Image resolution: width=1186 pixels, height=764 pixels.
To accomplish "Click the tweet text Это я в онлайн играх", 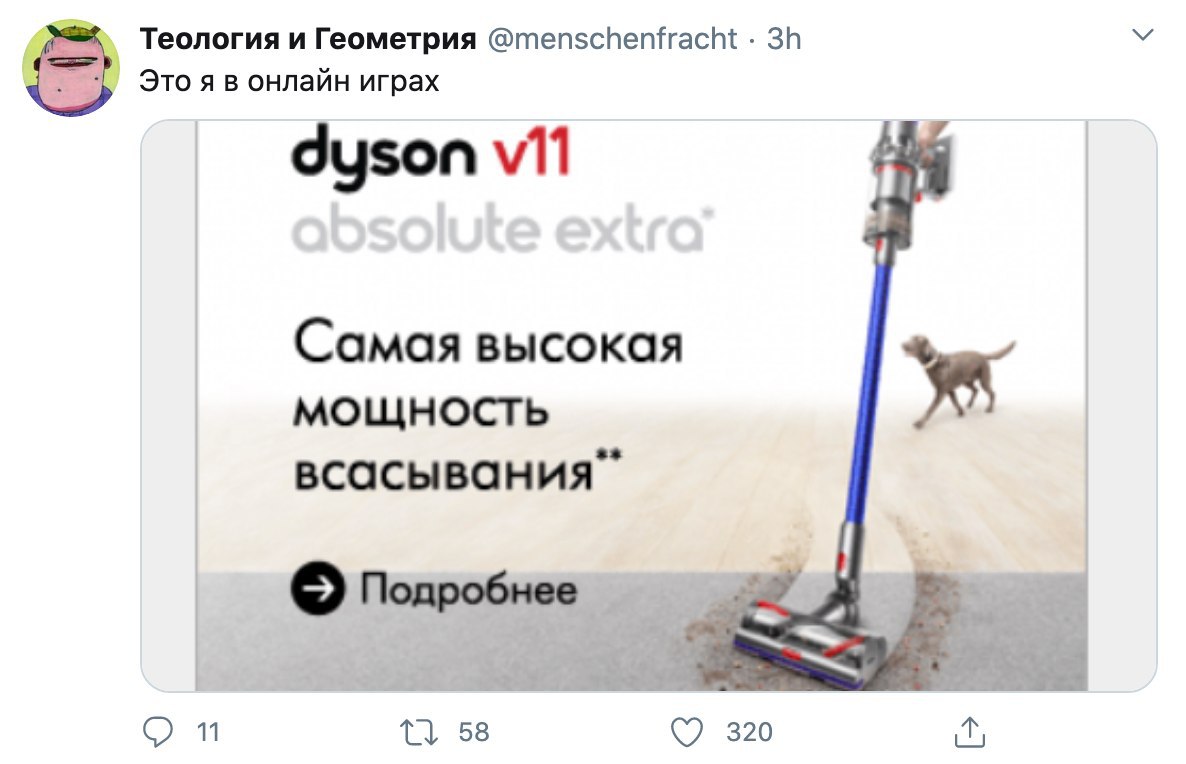I will tap(289, 81).
